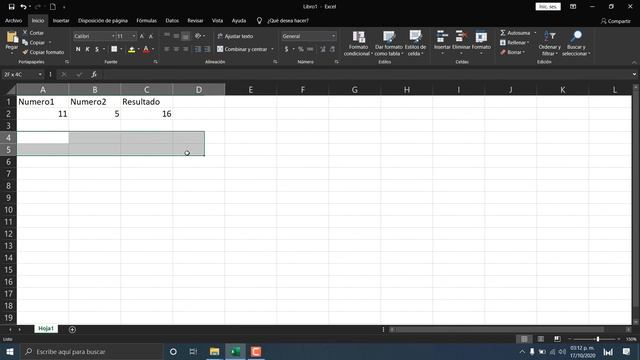640x360 pixels.
Task: Increase font size with larger A
Action: coord(142,36)
